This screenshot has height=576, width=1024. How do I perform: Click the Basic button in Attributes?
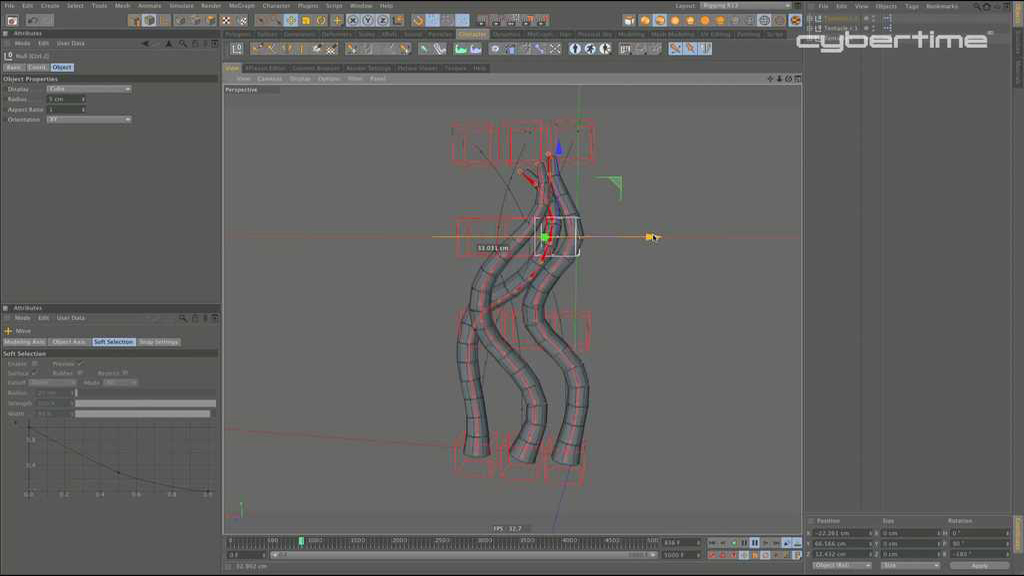point(13,67)
